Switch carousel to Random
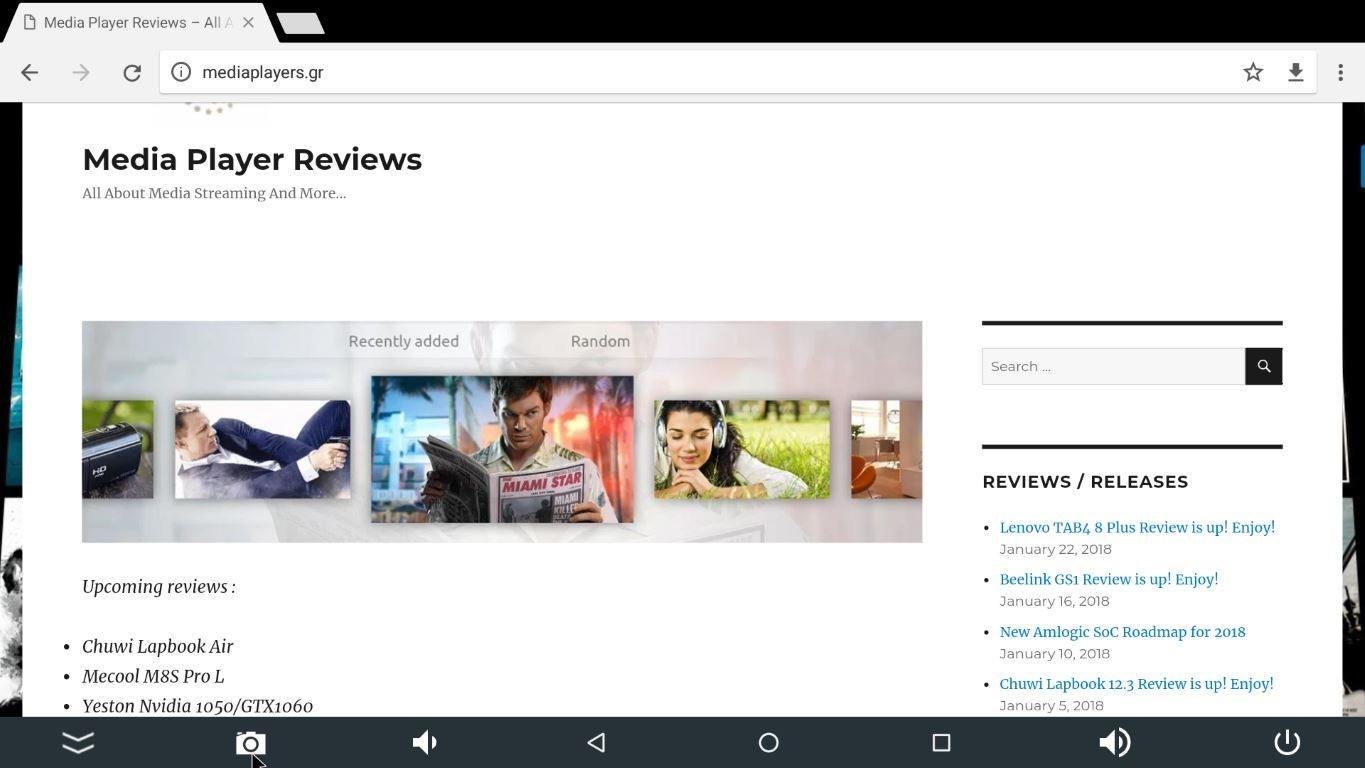Image resolution: width=1365 pixels, height=768 pixels. point(600,341)
